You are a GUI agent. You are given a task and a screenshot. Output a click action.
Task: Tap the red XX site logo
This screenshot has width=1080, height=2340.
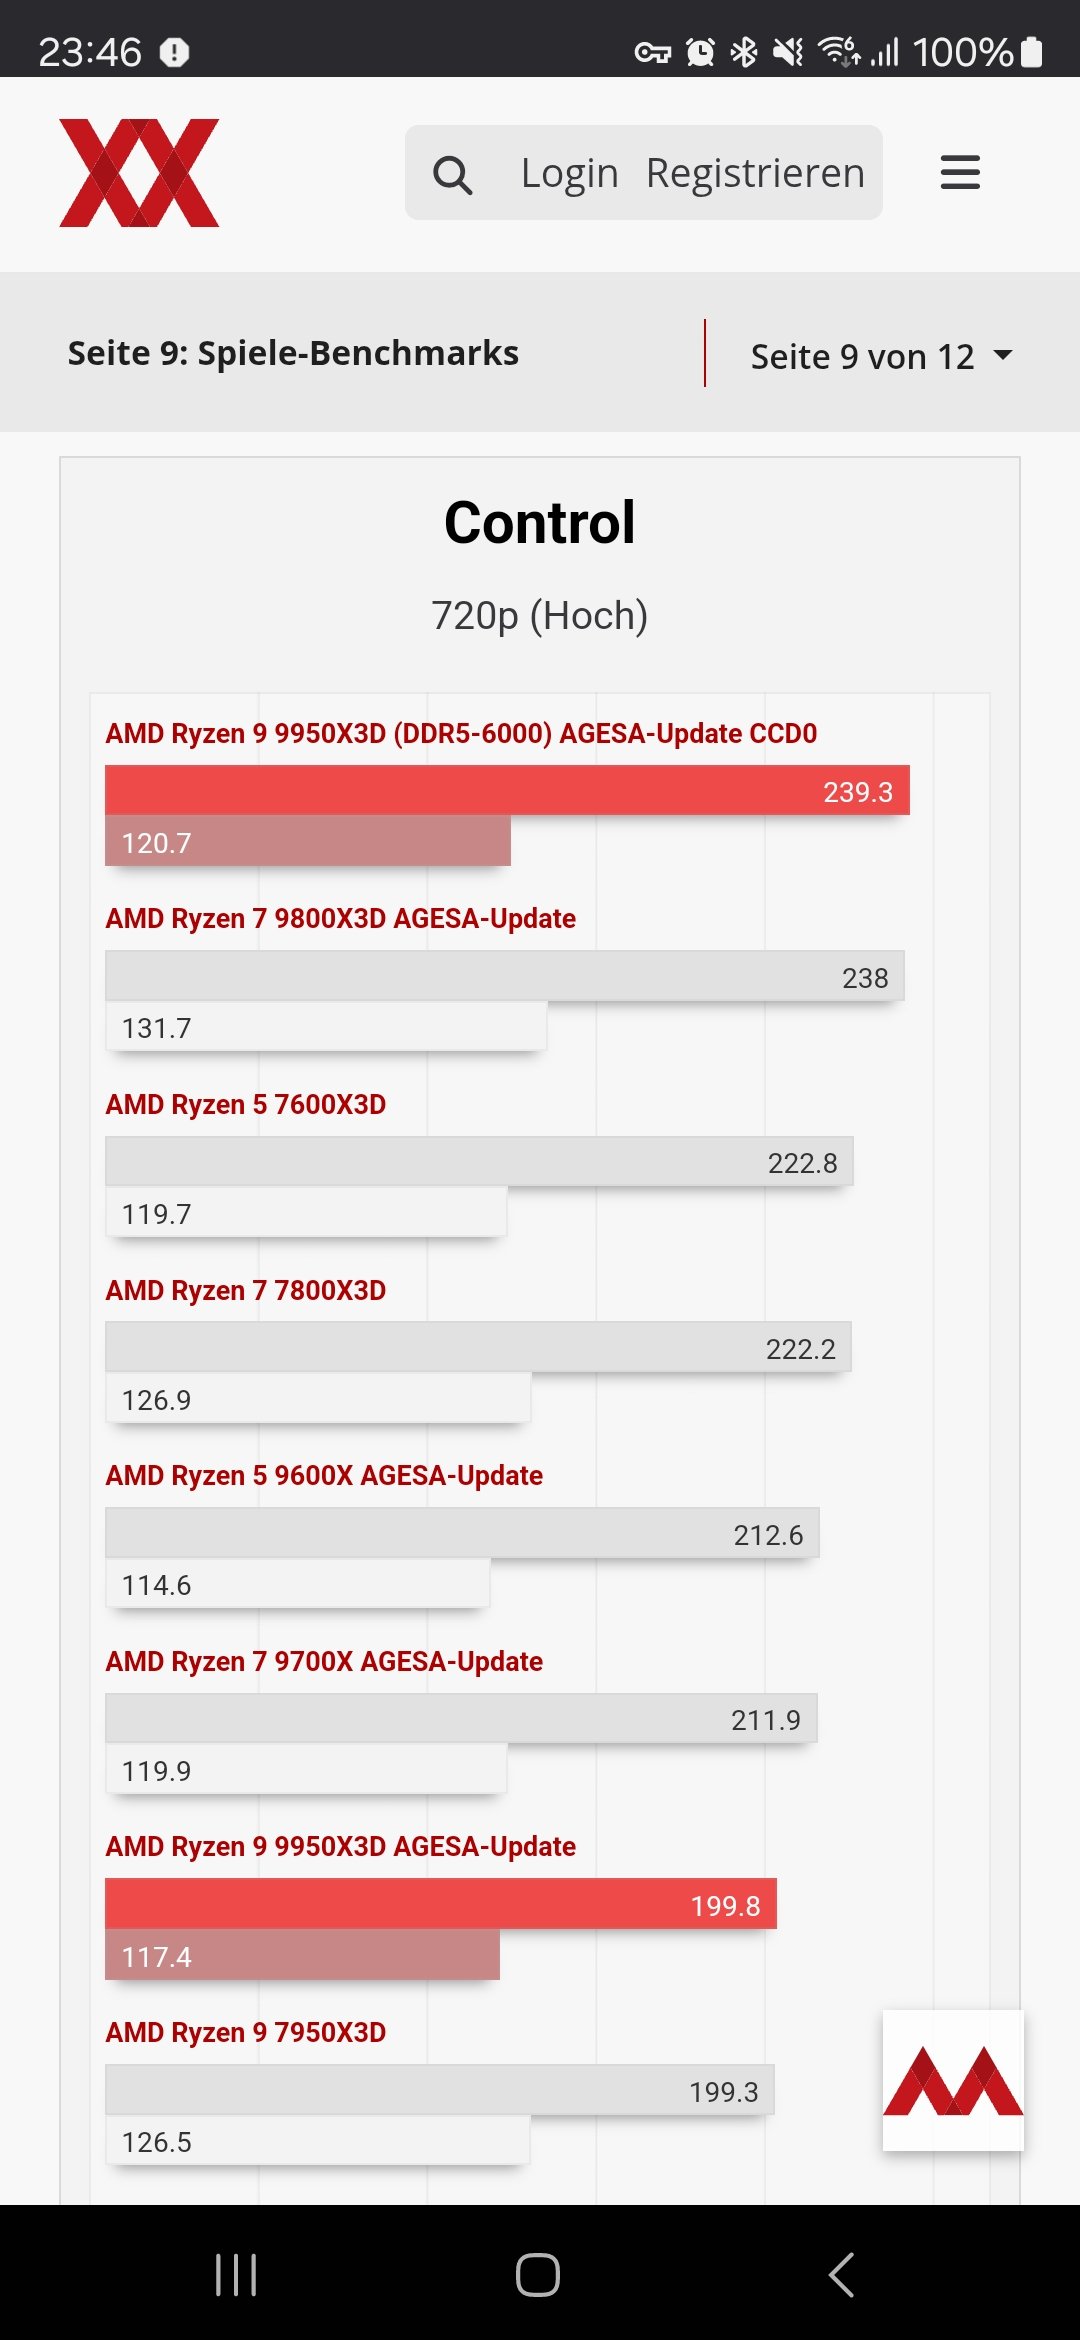[139, 173]
